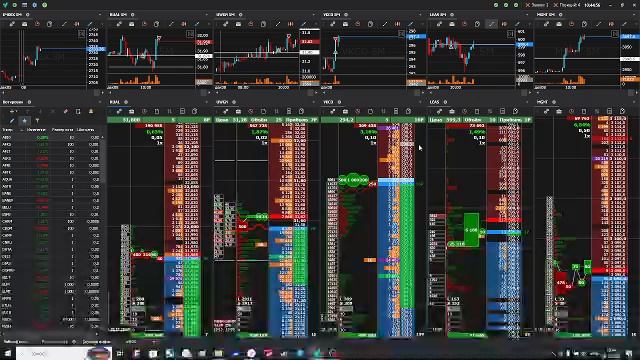
Task: Sort watchlist by the Тикер column header
Action: (x=7, y=130)
